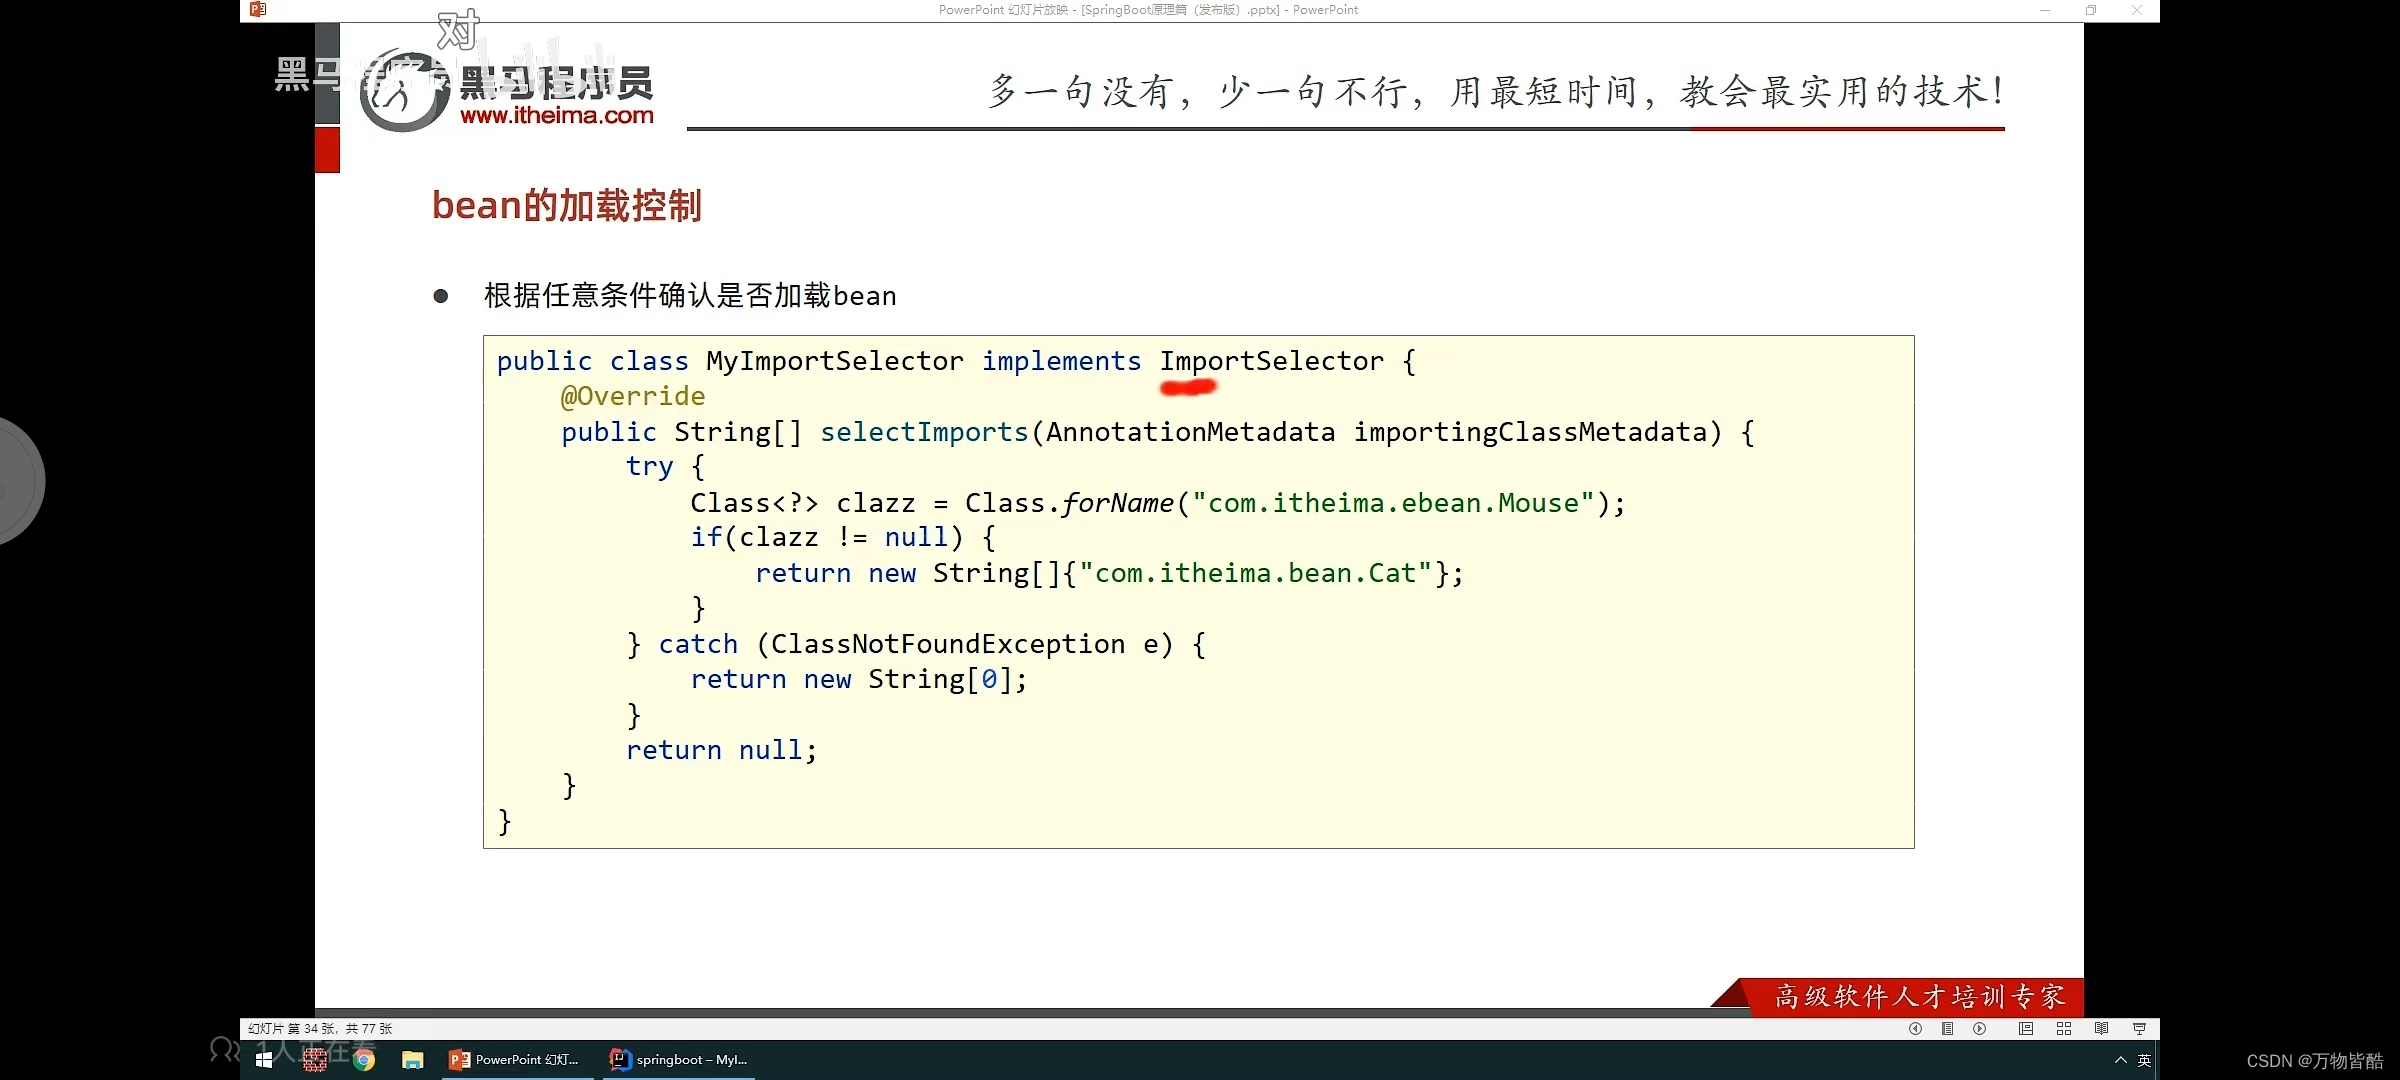The height and width of the screenshot is (1080, 2400).
Task: Click string "com.itheima.bean.Cat" in code
Action: click(x=1256, y=573)
